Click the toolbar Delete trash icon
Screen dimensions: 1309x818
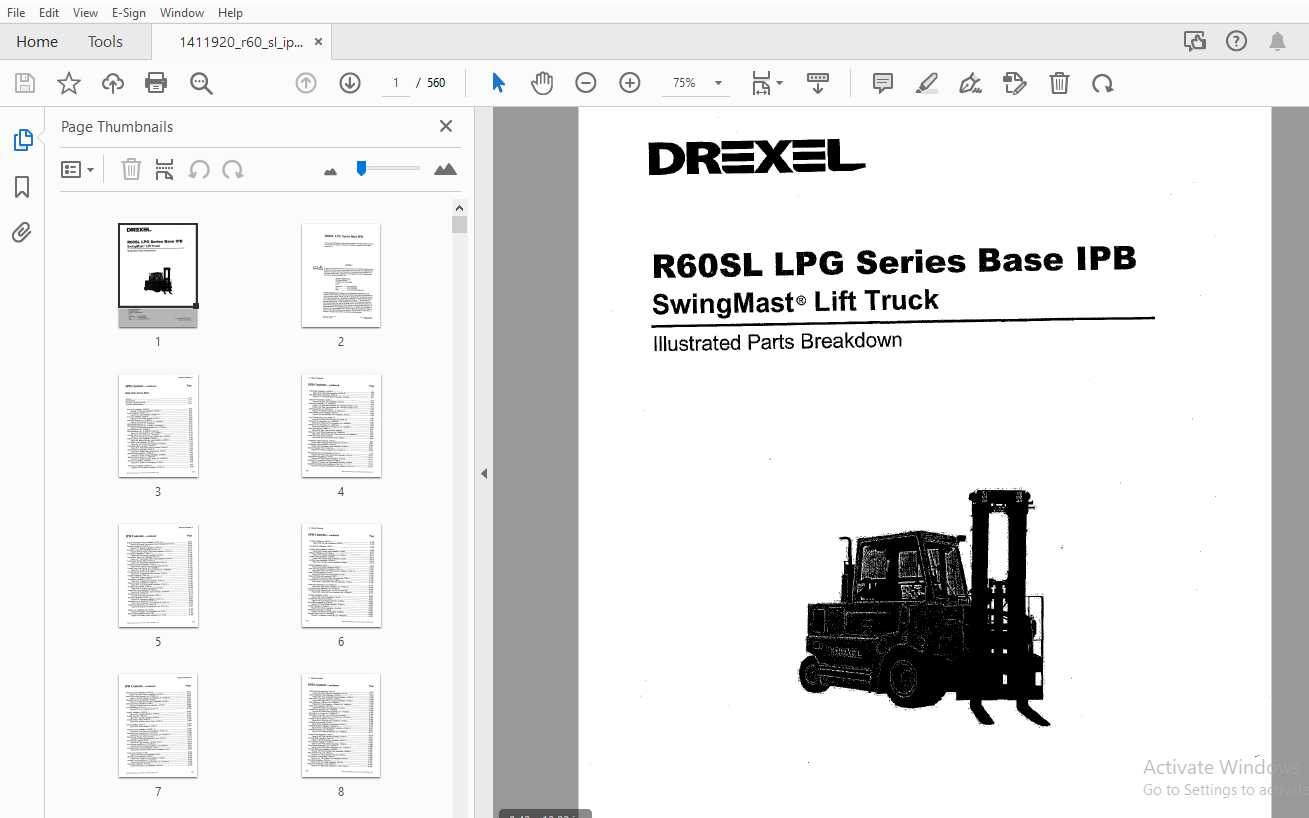[1059, 83]
